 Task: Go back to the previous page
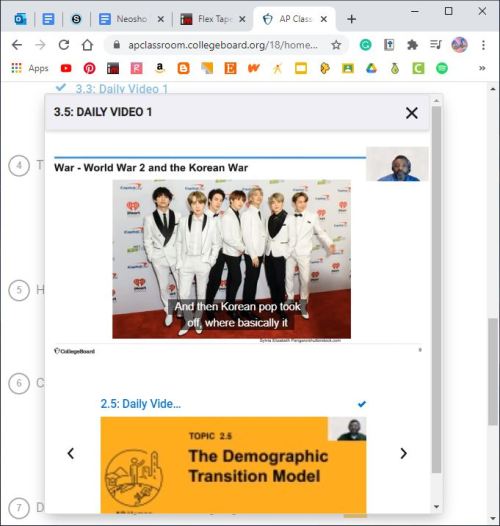pos(17,45)
